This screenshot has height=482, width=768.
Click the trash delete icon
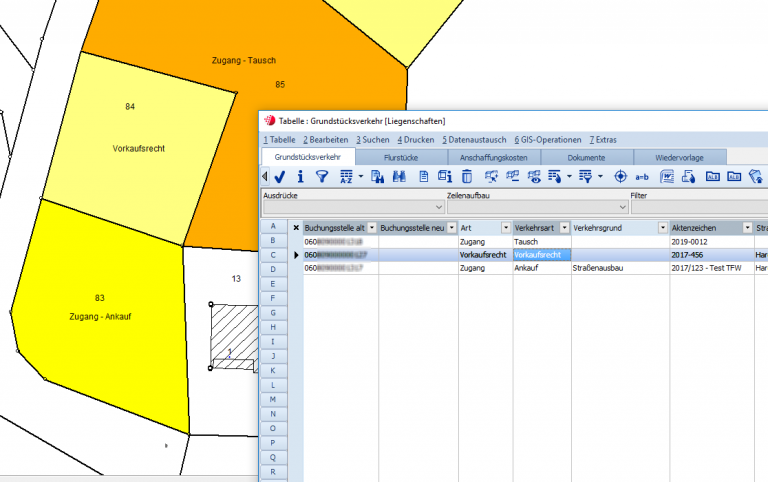point(469,176)
